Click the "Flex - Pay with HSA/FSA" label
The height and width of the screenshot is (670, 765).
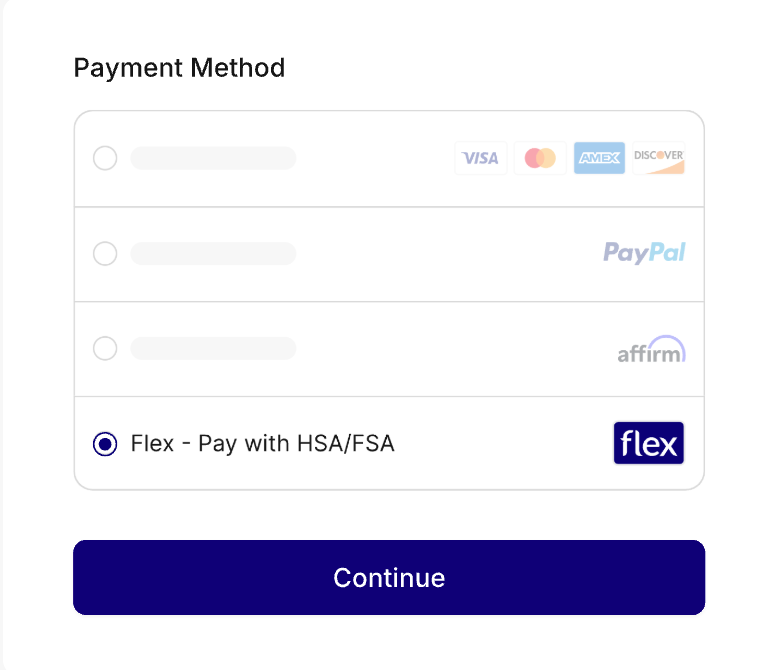pyautogui.click(x=263, y=444)
